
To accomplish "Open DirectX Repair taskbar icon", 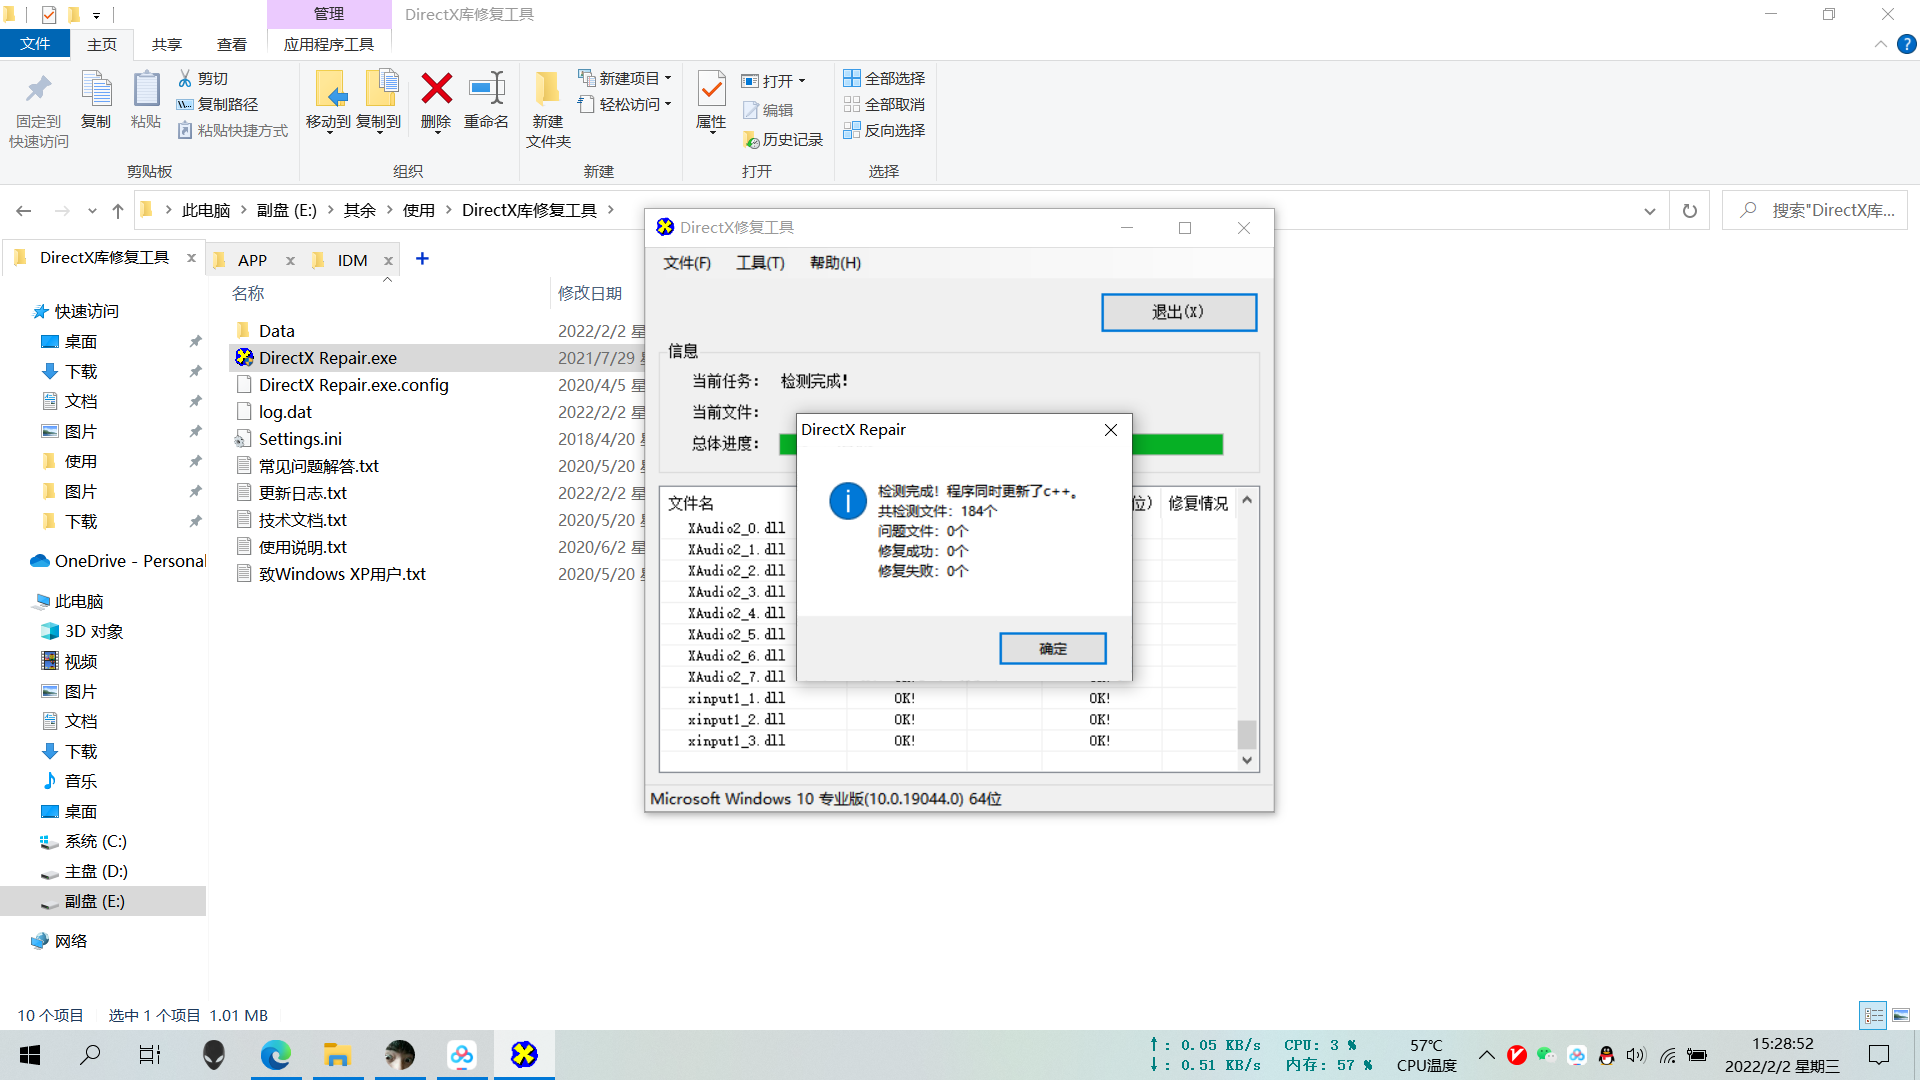I will click(524, 1055).
